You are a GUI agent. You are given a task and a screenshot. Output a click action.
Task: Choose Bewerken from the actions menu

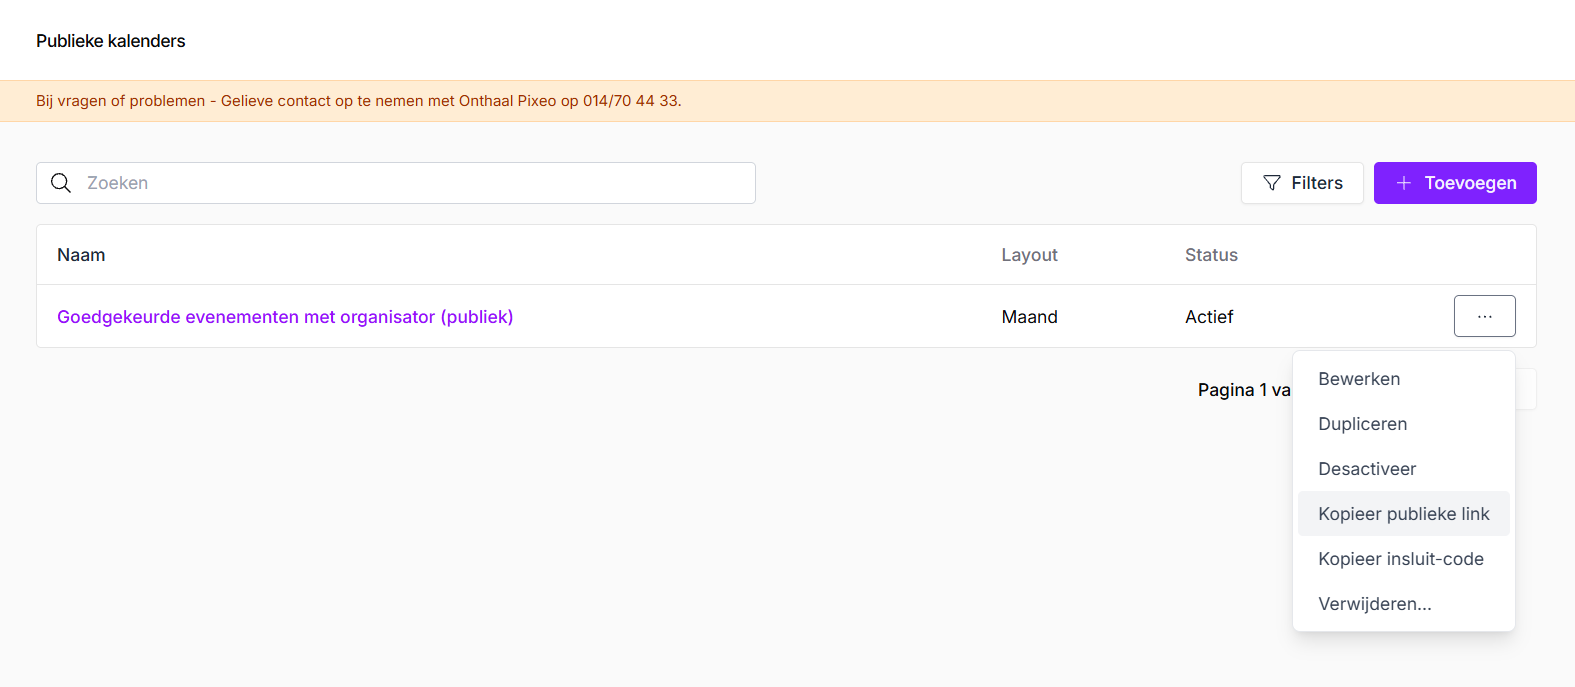(1359, 379)
